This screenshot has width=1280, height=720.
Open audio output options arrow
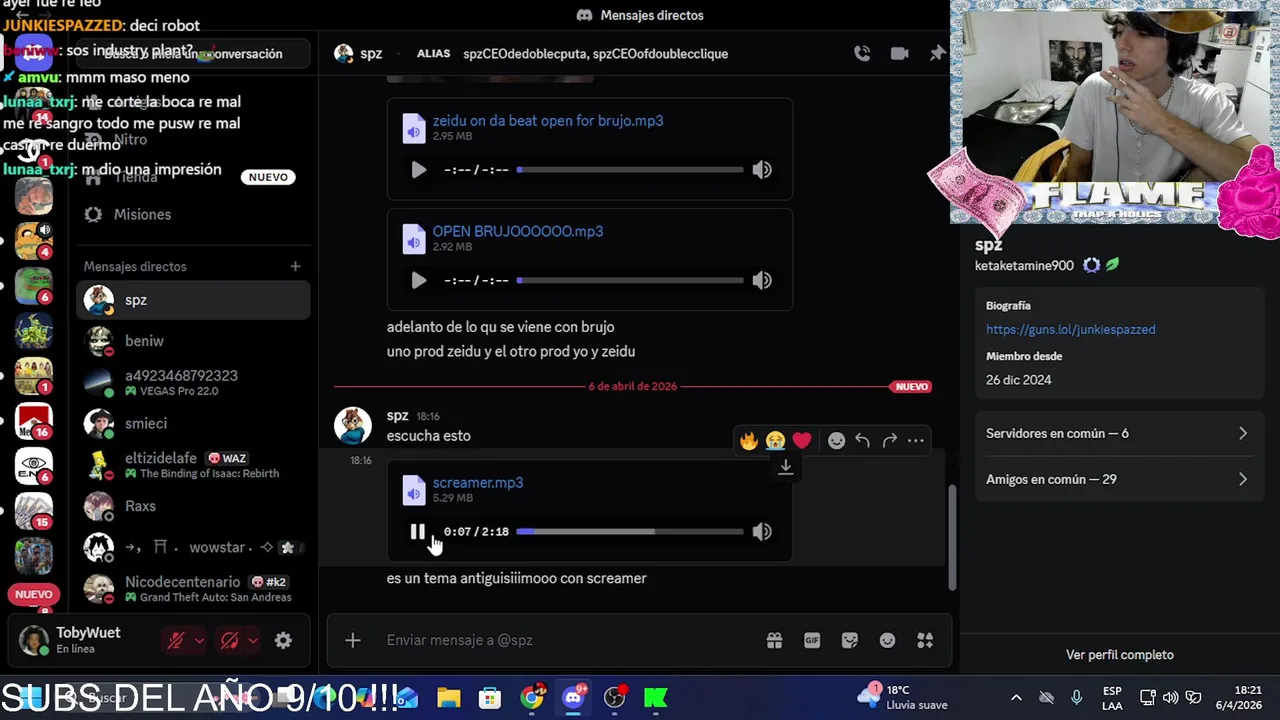click(x=253, y=641)
